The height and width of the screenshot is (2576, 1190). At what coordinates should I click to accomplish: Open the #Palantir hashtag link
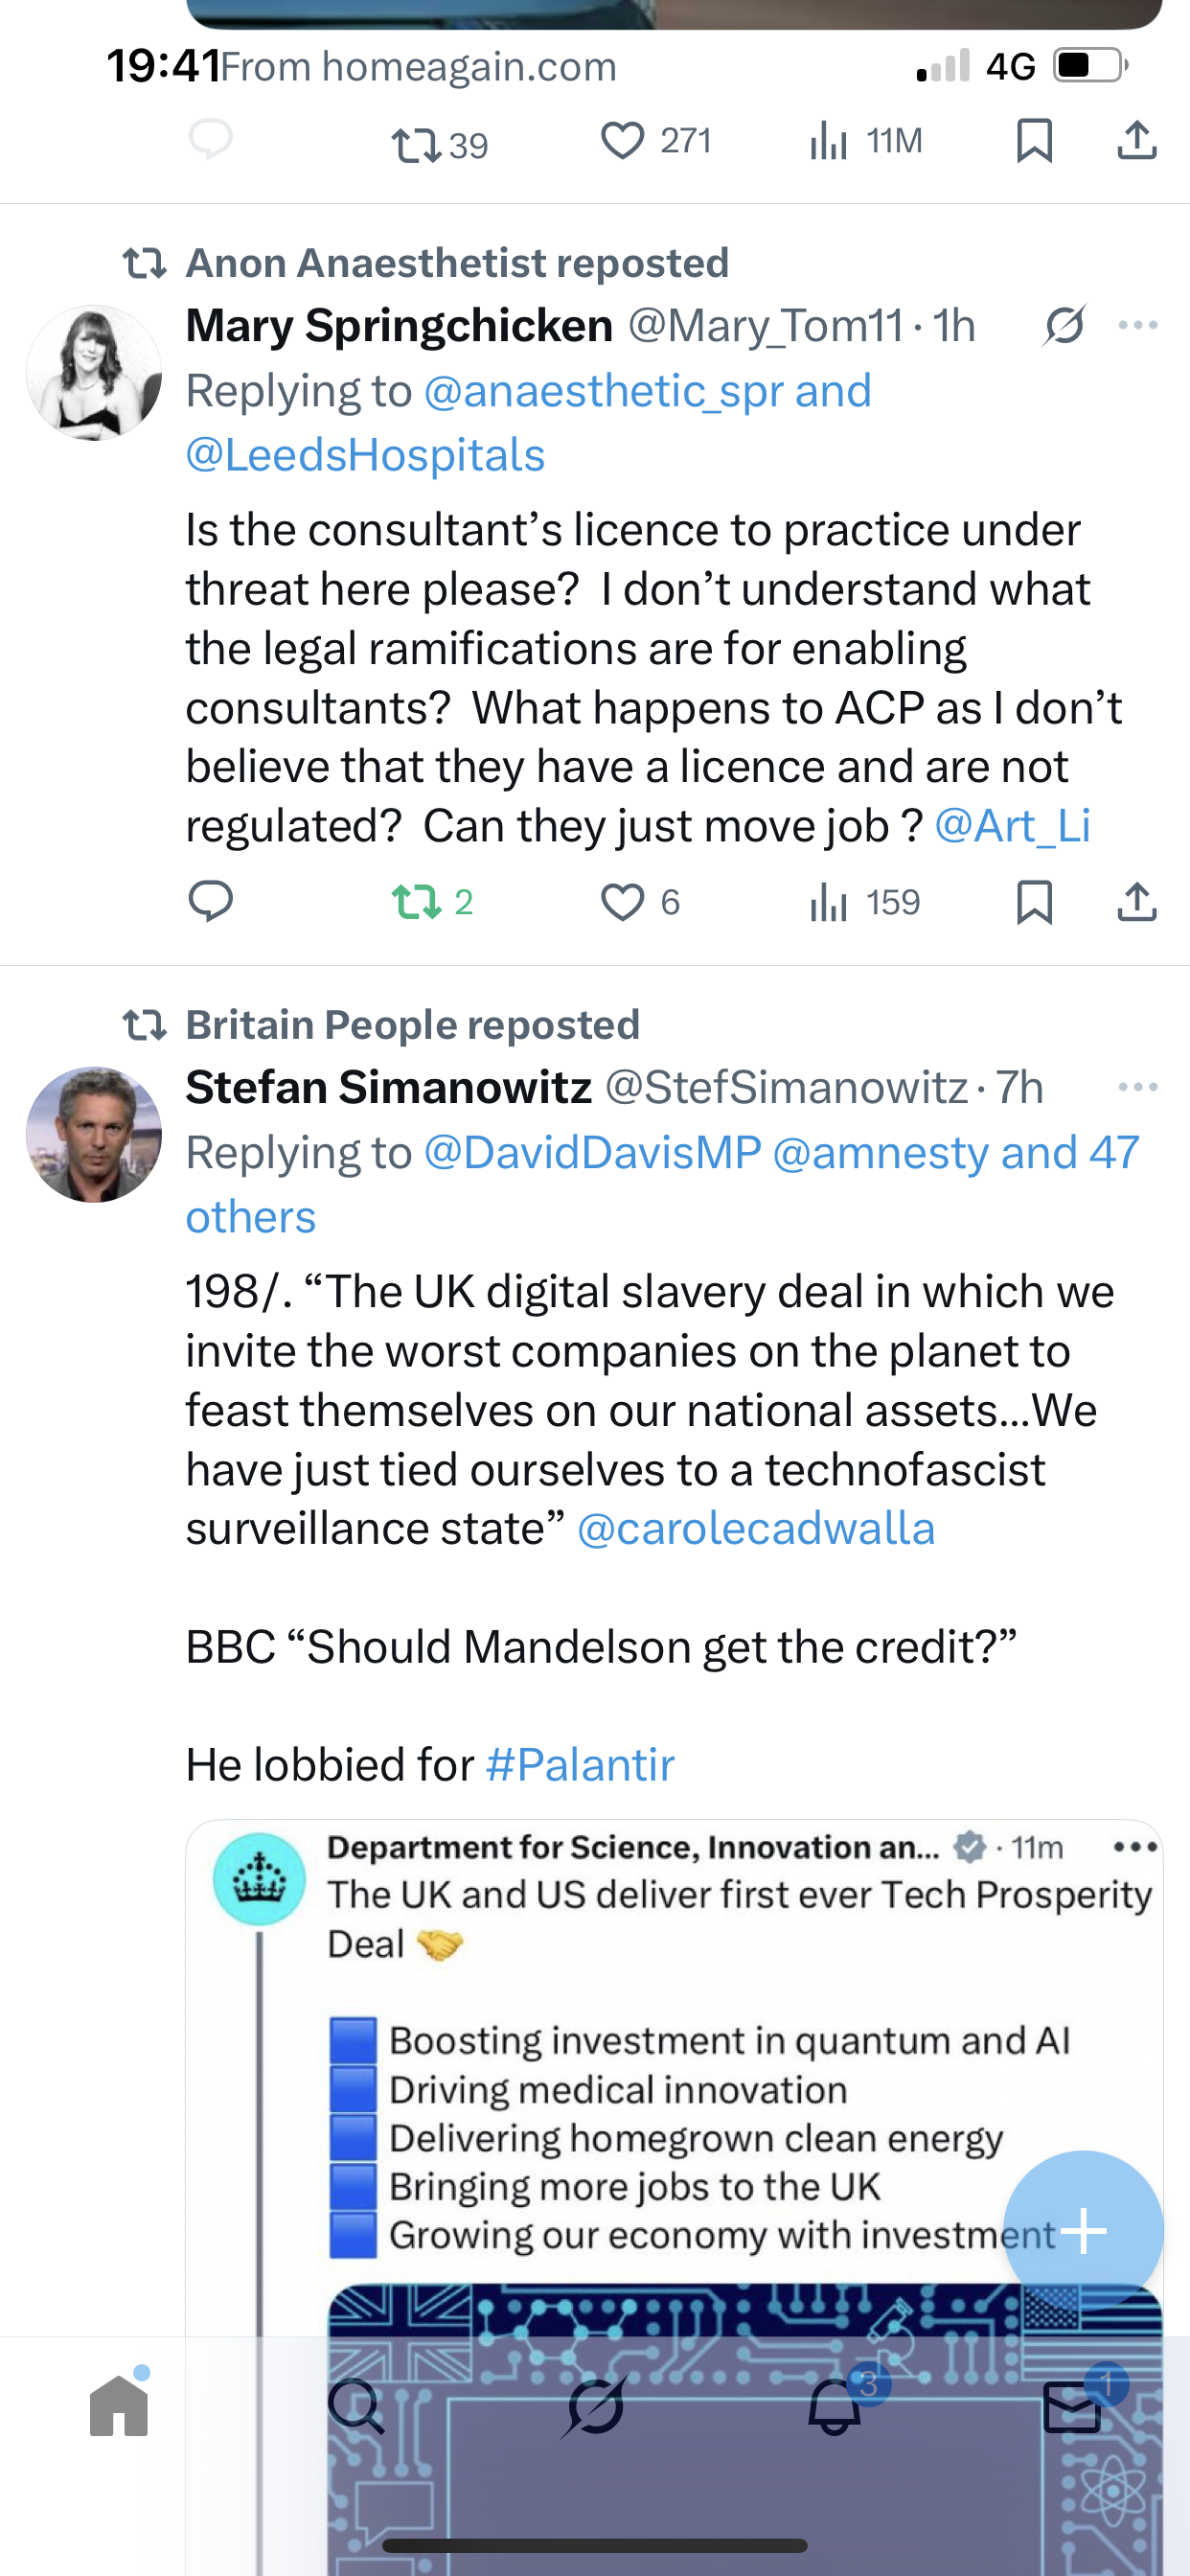580,1765
